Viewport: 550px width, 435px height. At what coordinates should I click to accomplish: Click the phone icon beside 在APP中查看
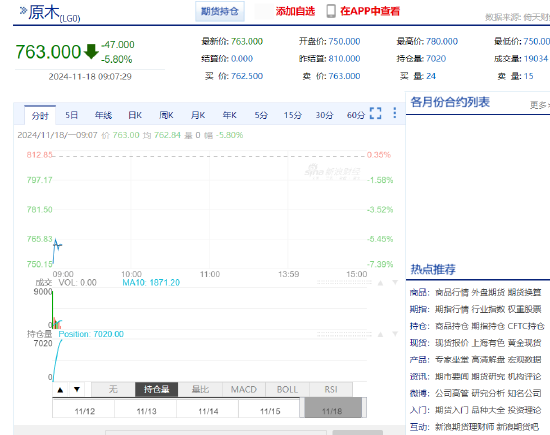331,11
